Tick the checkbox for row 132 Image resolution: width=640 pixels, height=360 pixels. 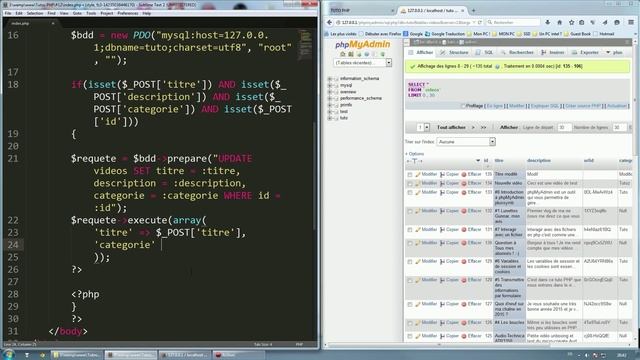click(x=410, y=211)
